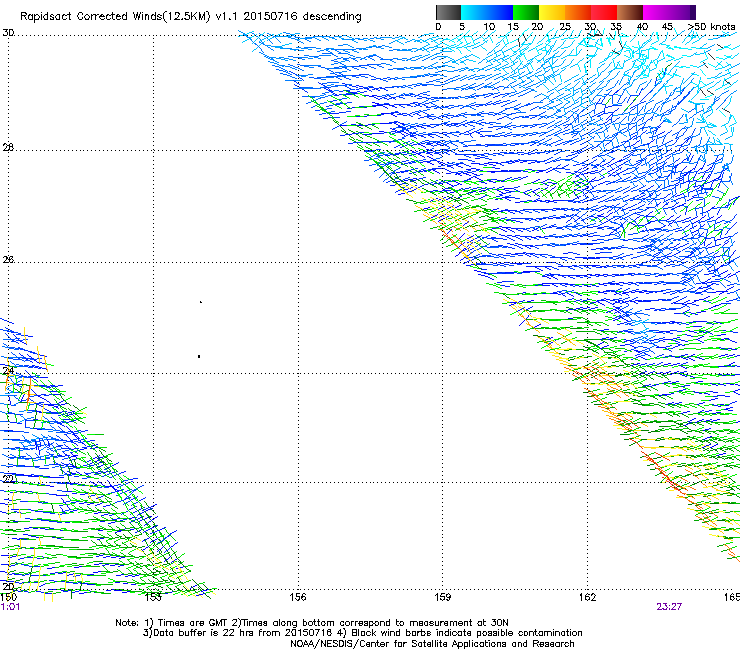
Task: Click the legend scale value '0'
Action: click(438, 27)
